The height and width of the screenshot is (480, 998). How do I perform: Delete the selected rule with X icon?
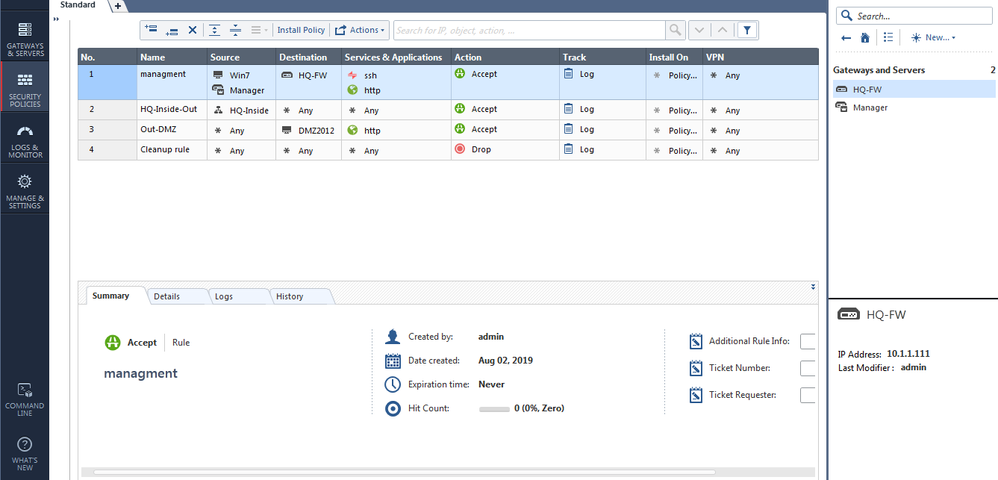pyautogui.click(x=193, y=30)
